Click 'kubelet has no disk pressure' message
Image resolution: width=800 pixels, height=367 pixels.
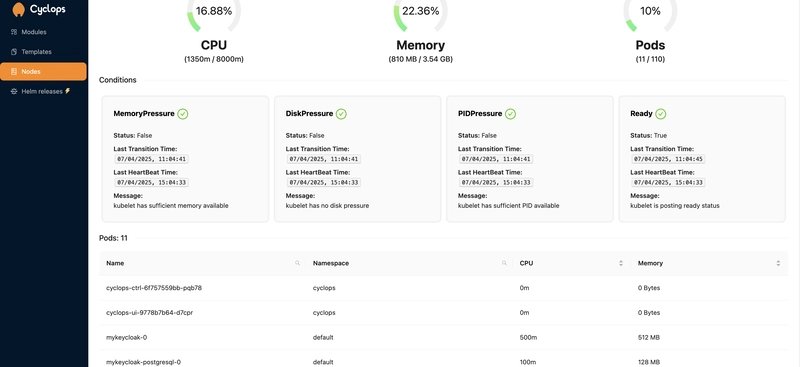click(x=327, y=206)
